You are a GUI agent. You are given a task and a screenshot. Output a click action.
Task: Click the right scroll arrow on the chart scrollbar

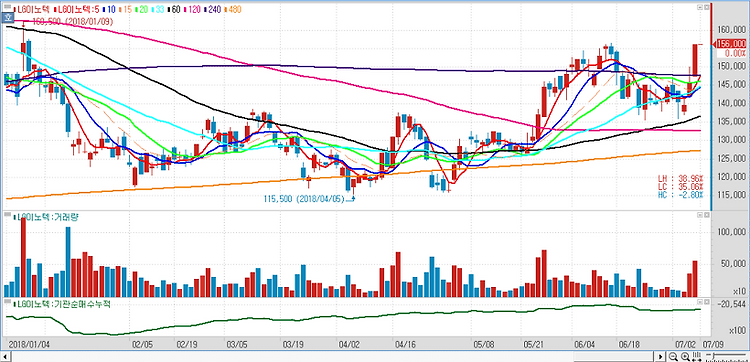click(x=660, y=357)
